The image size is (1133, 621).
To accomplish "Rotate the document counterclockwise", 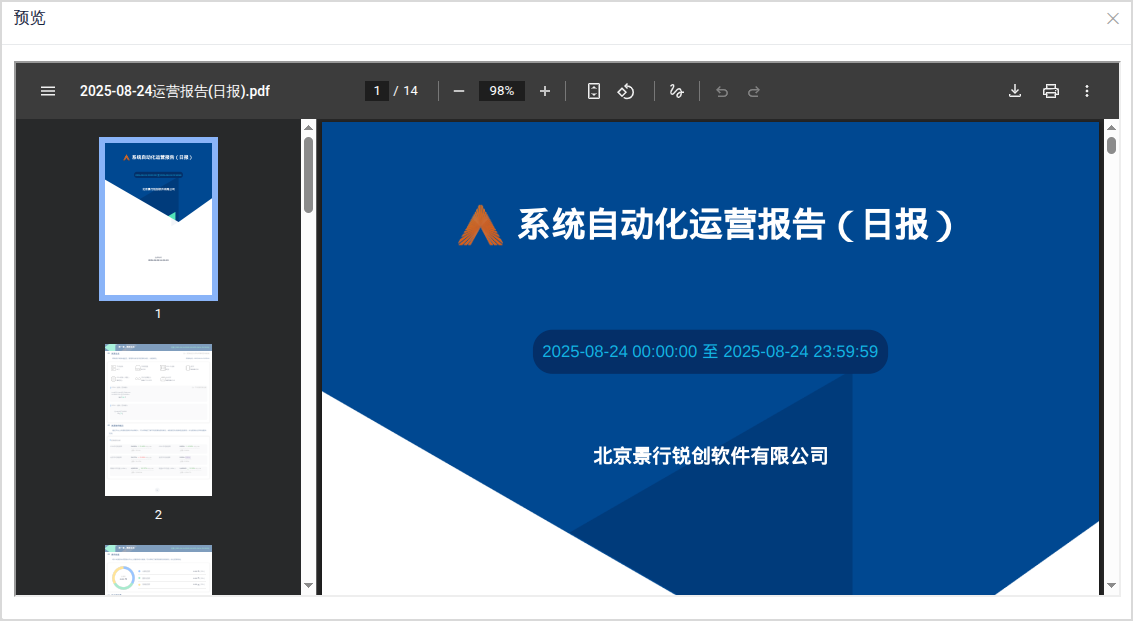I will (x=626, y=91).
